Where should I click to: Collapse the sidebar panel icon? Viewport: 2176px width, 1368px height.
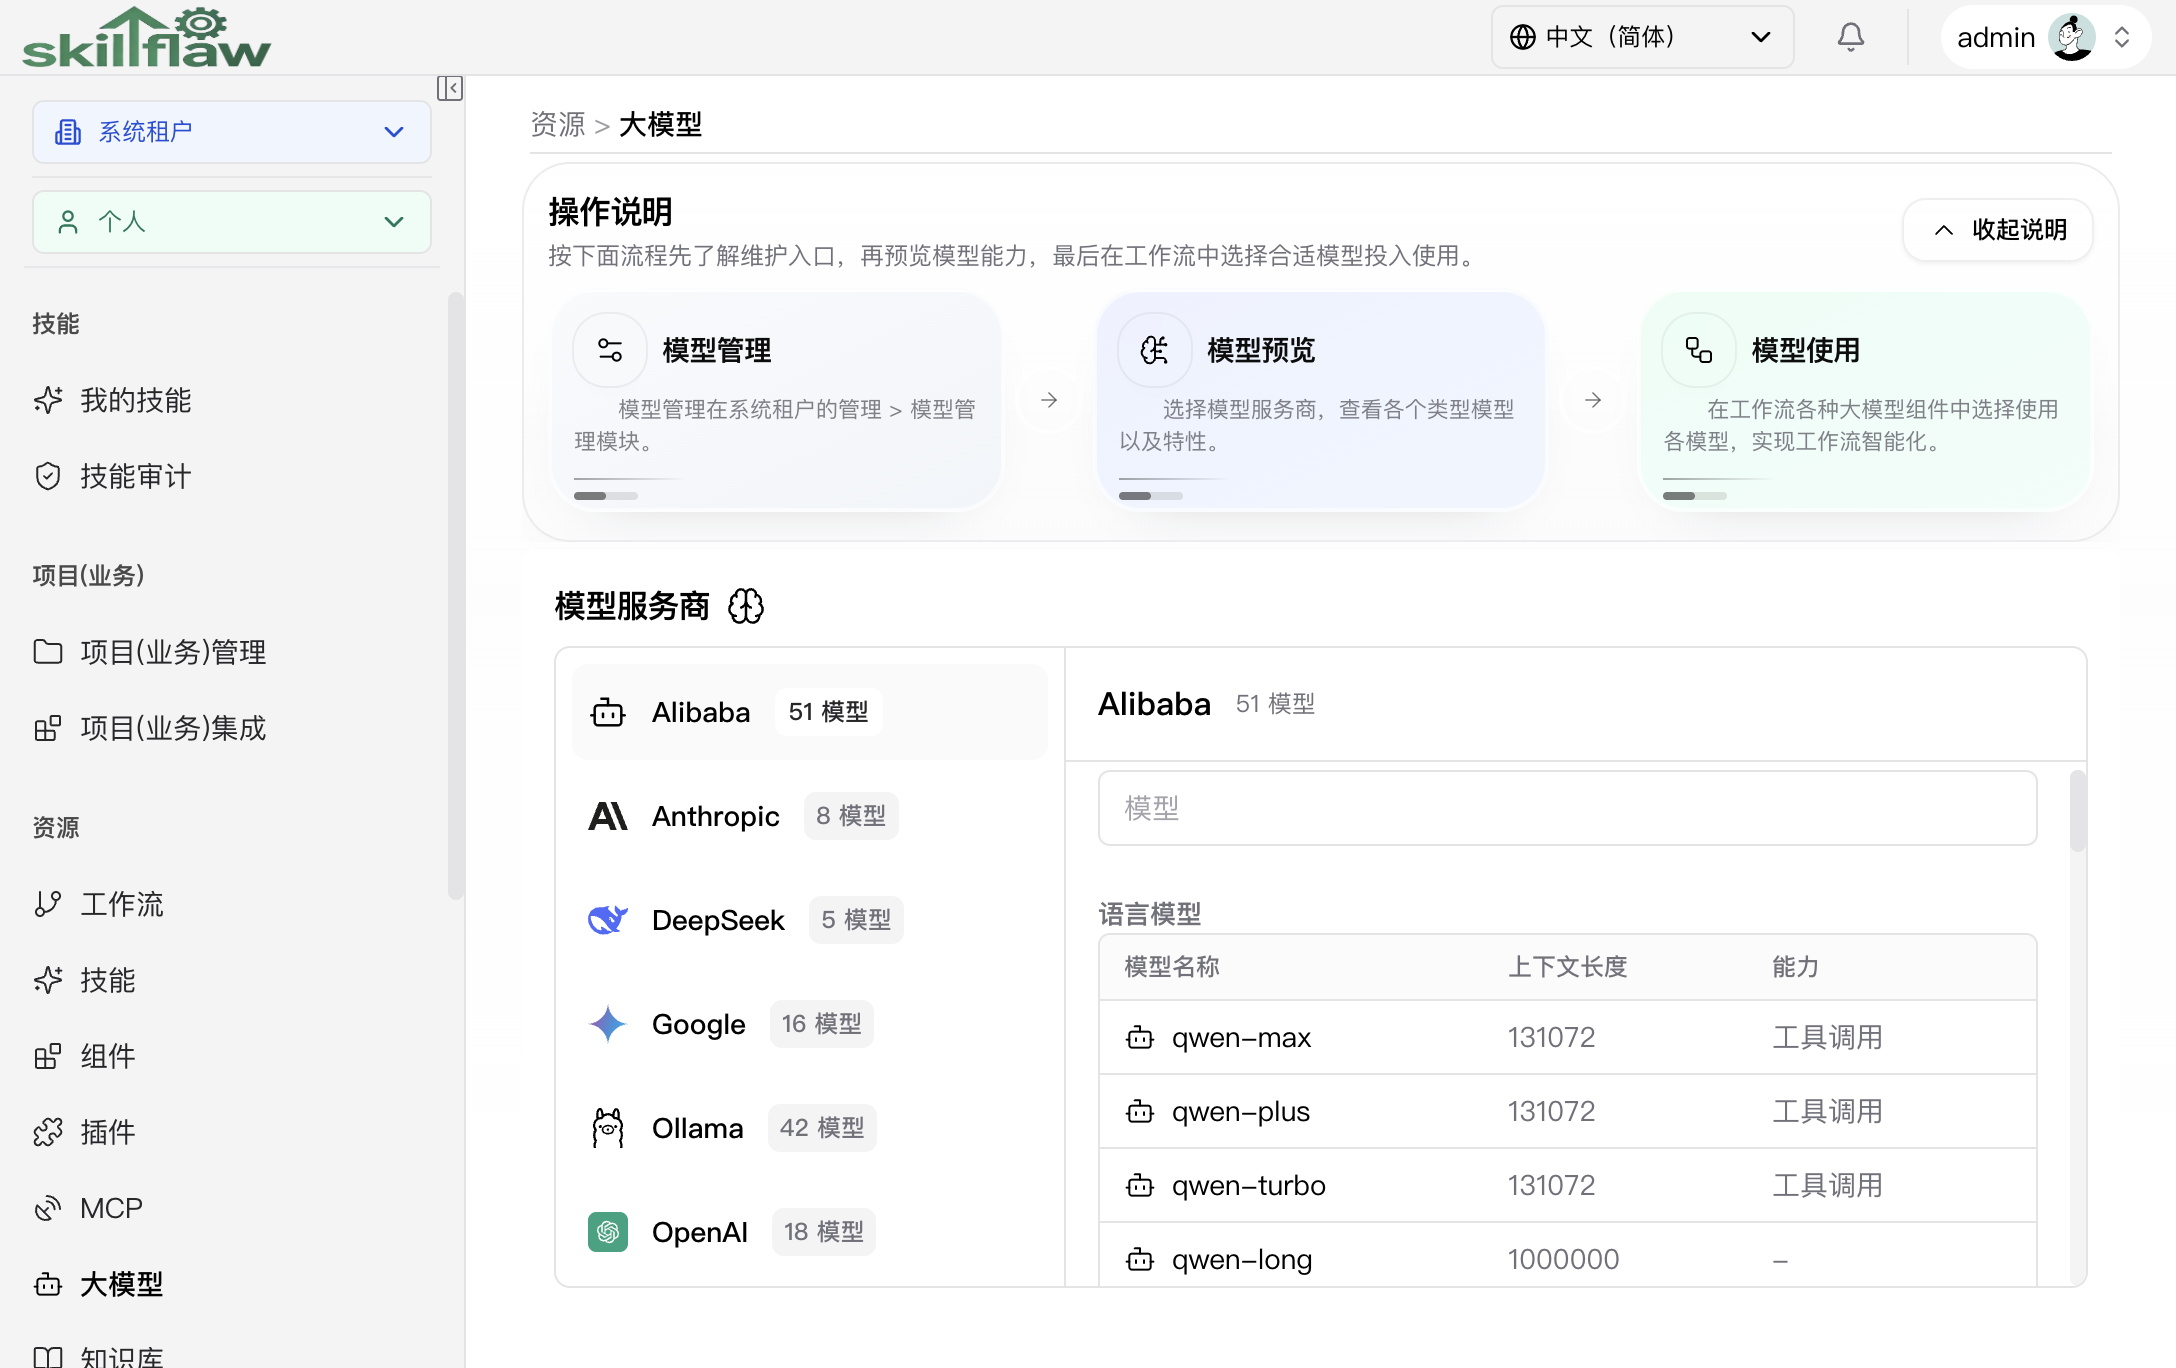[449, 88]
